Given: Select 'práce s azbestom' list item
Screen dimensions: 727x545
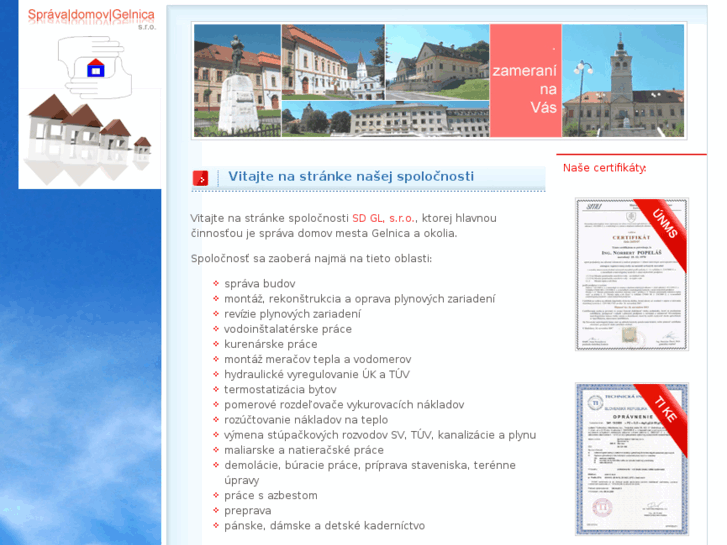Looking at the screenshot, I should (271, 496).
